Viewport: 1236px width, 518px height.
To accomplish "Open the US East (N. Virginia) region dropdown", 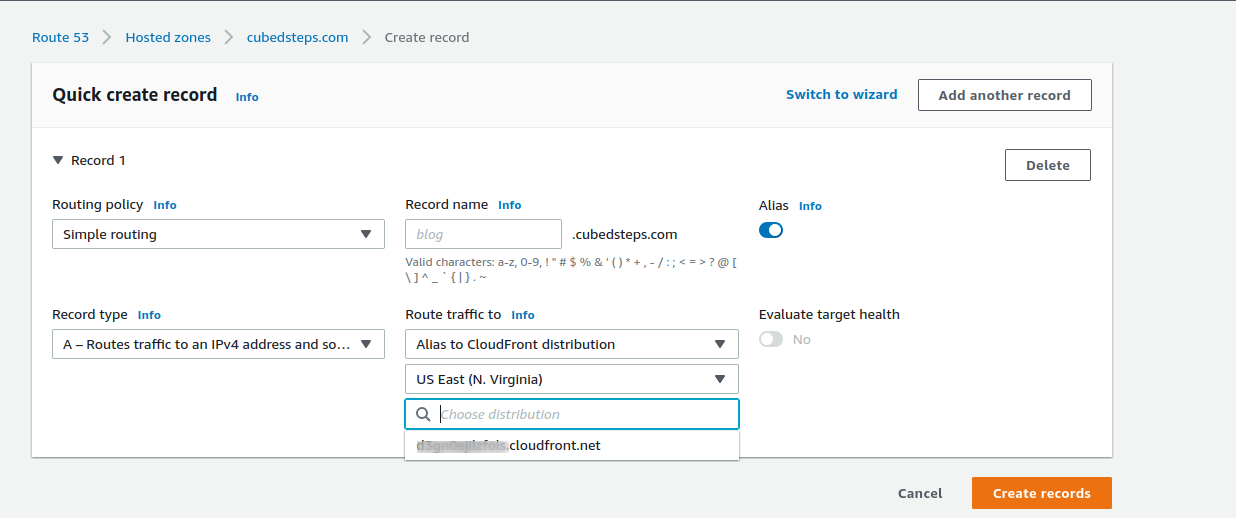I will tap(571, 379).
